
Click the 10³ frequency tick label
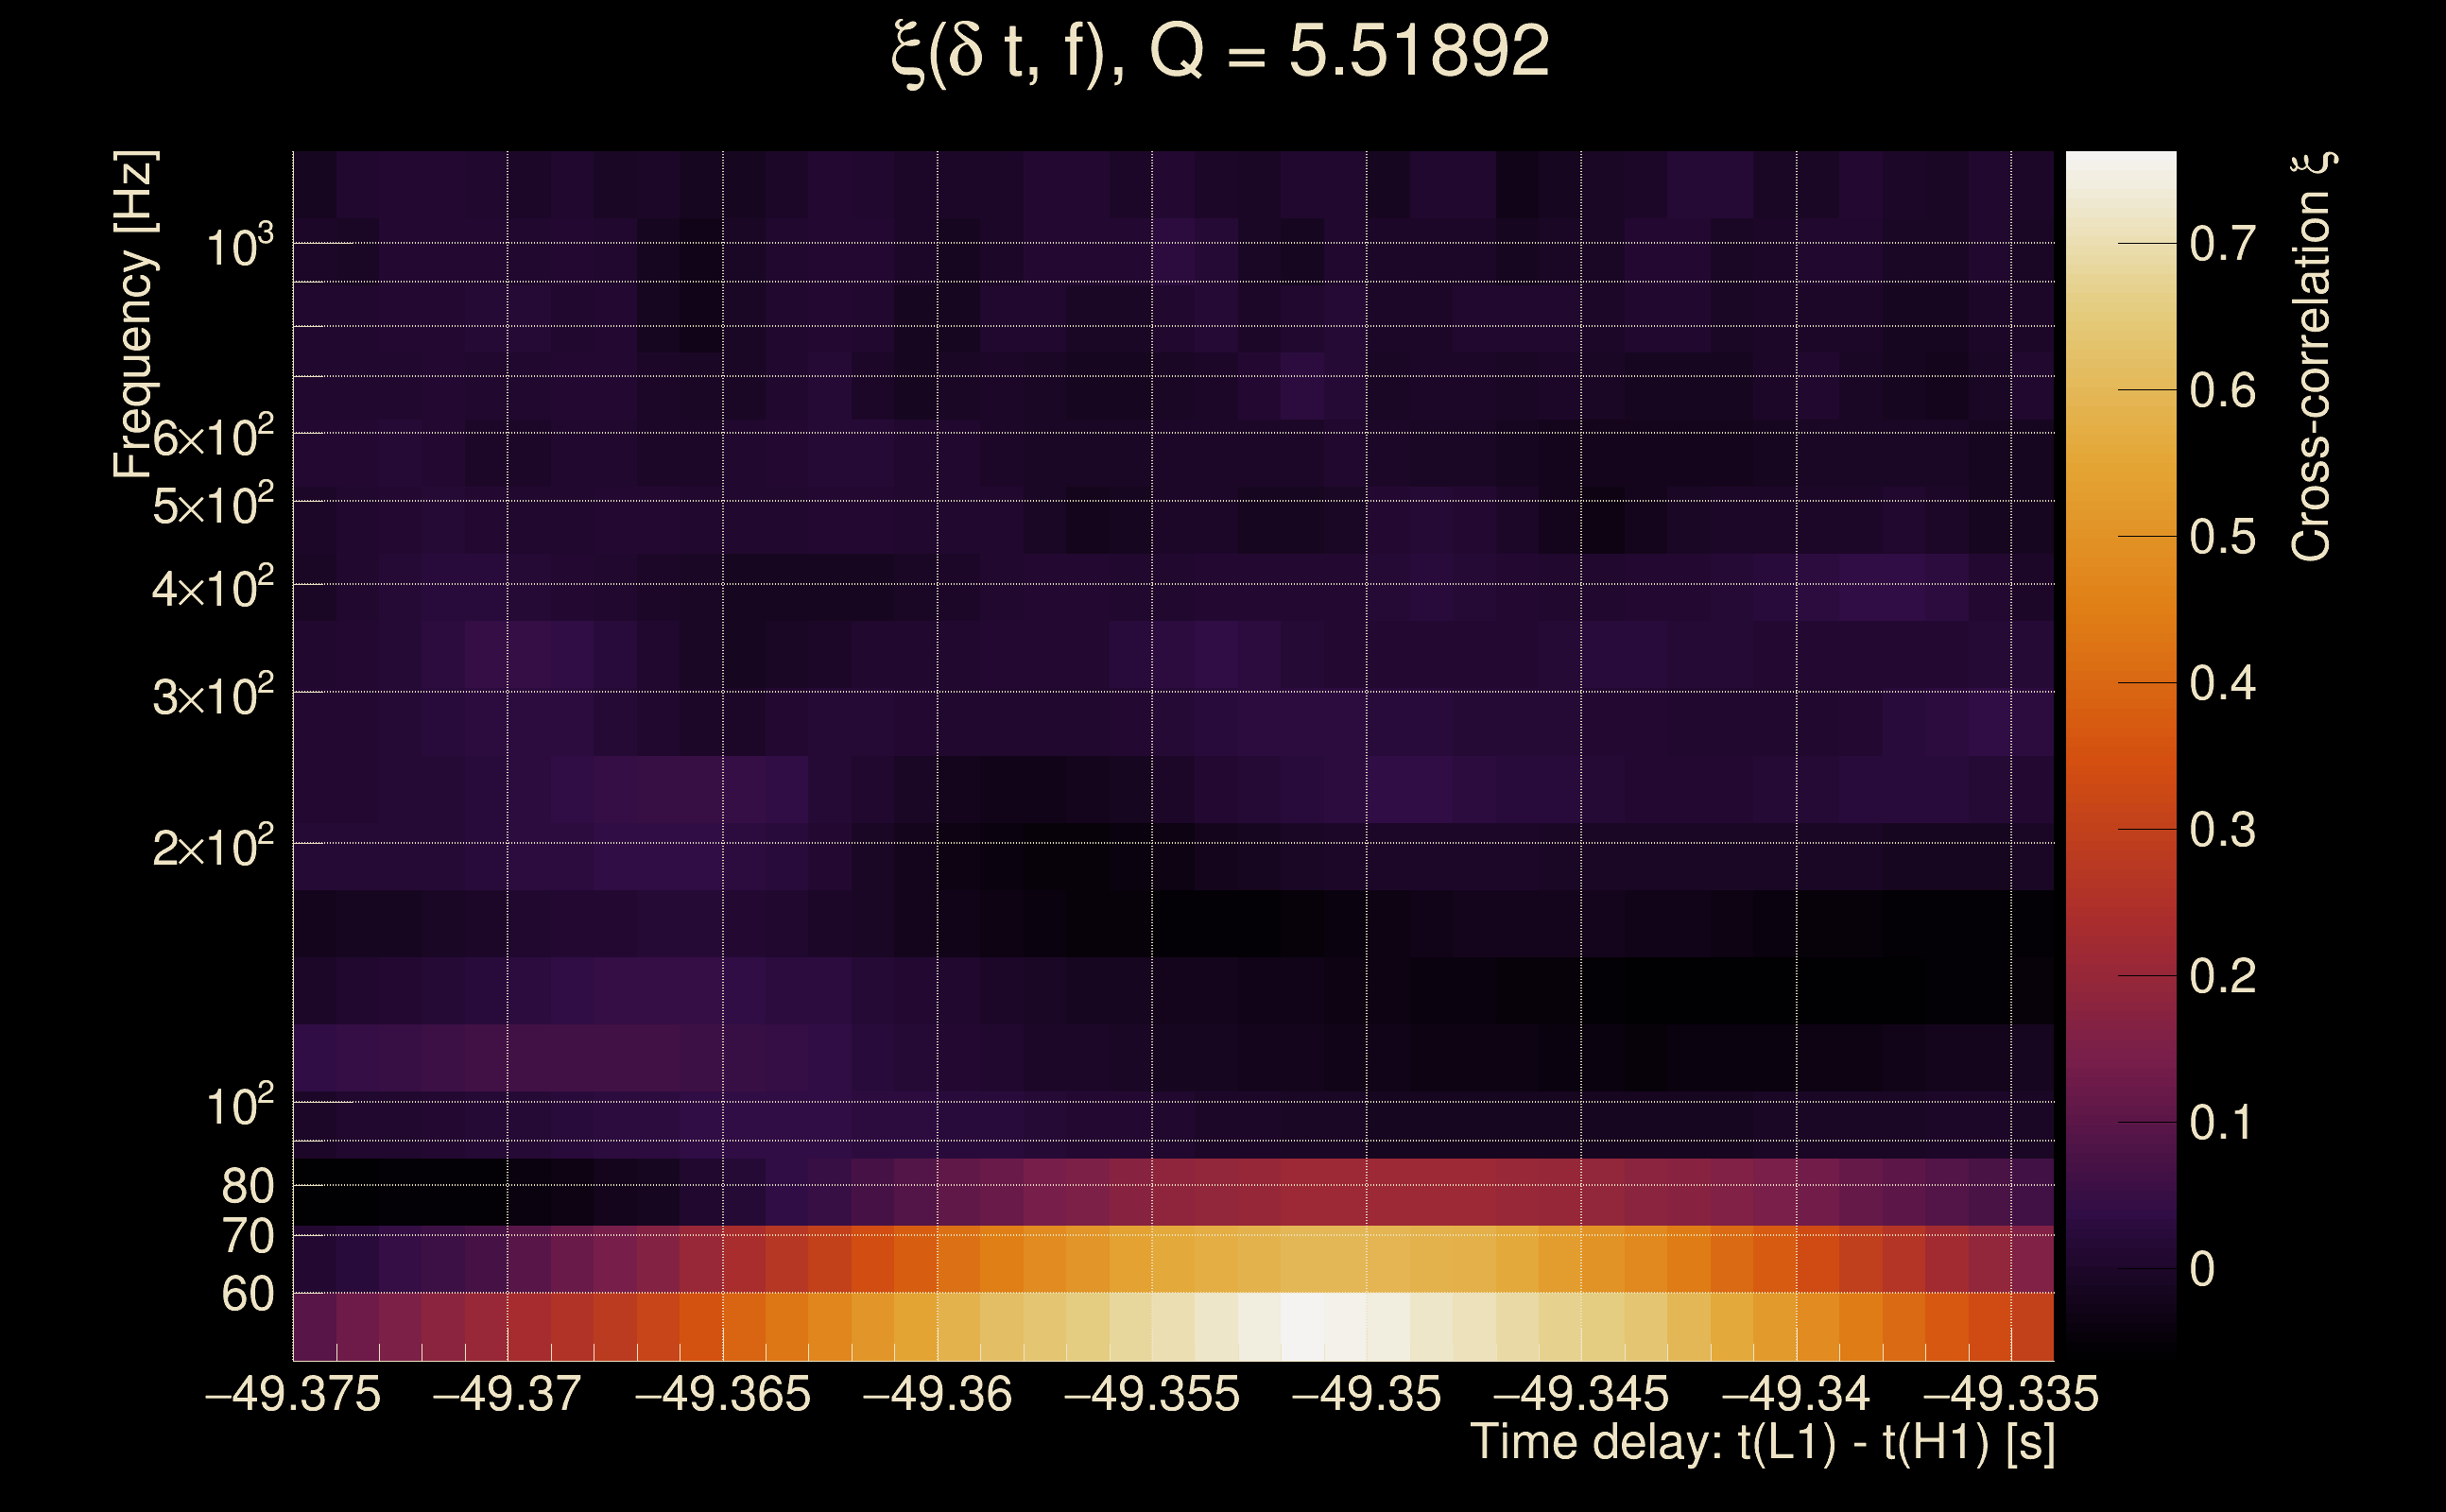[x=239, y=246]
